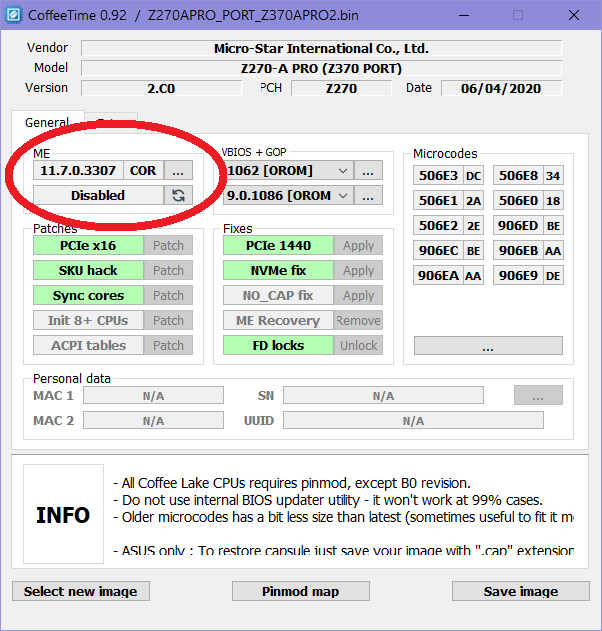Click the ME Disabled status button
602x631 pixels.
point(98,196)
